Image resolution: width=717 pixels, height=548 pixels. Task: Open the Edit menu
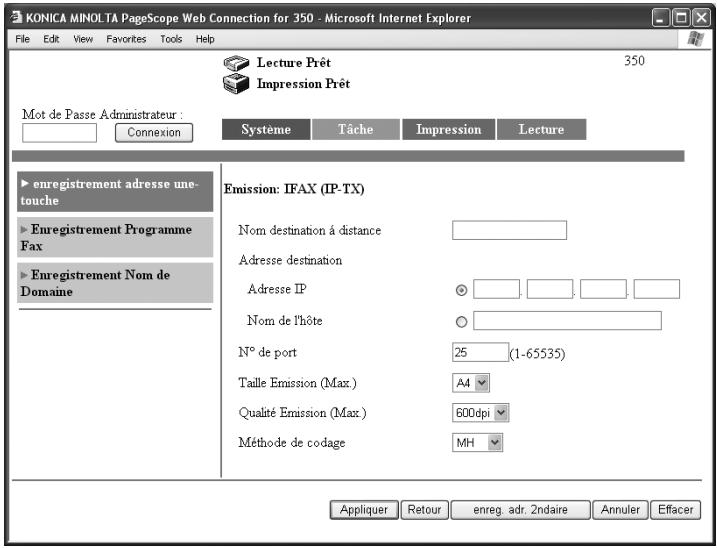51,39
